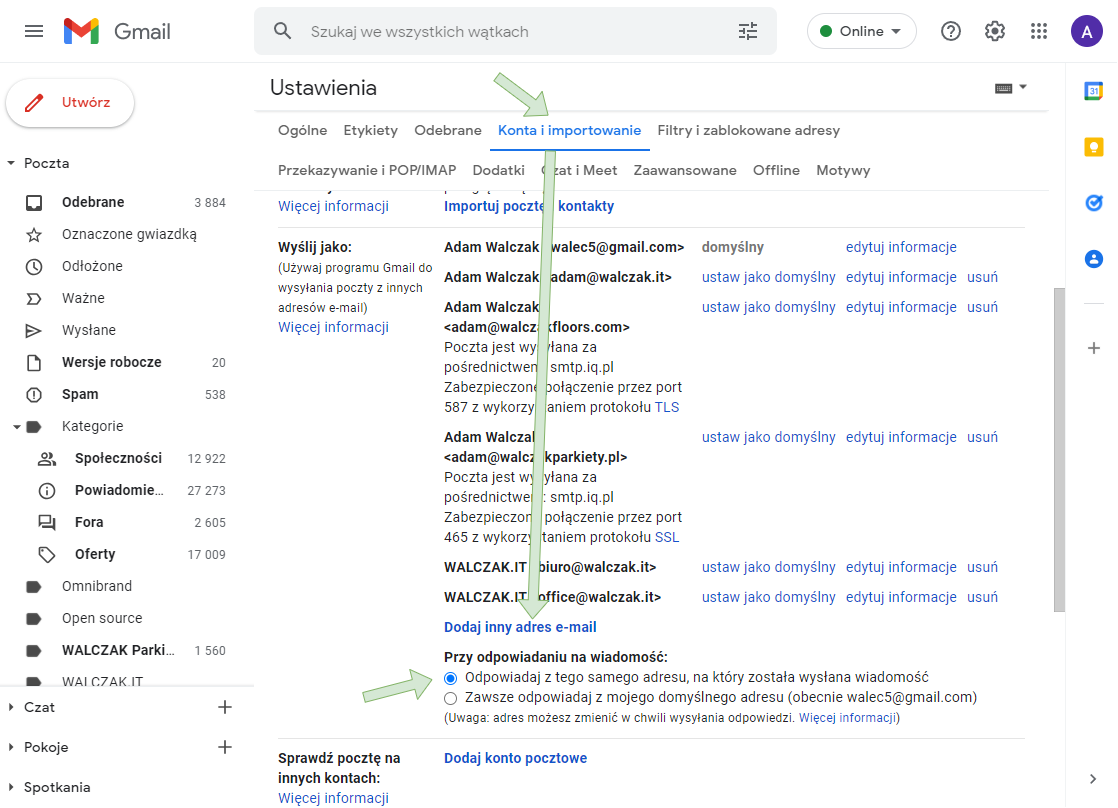Click Dodaj konto pocztowe link
1118x808 pixels.
tap(516, 759)
